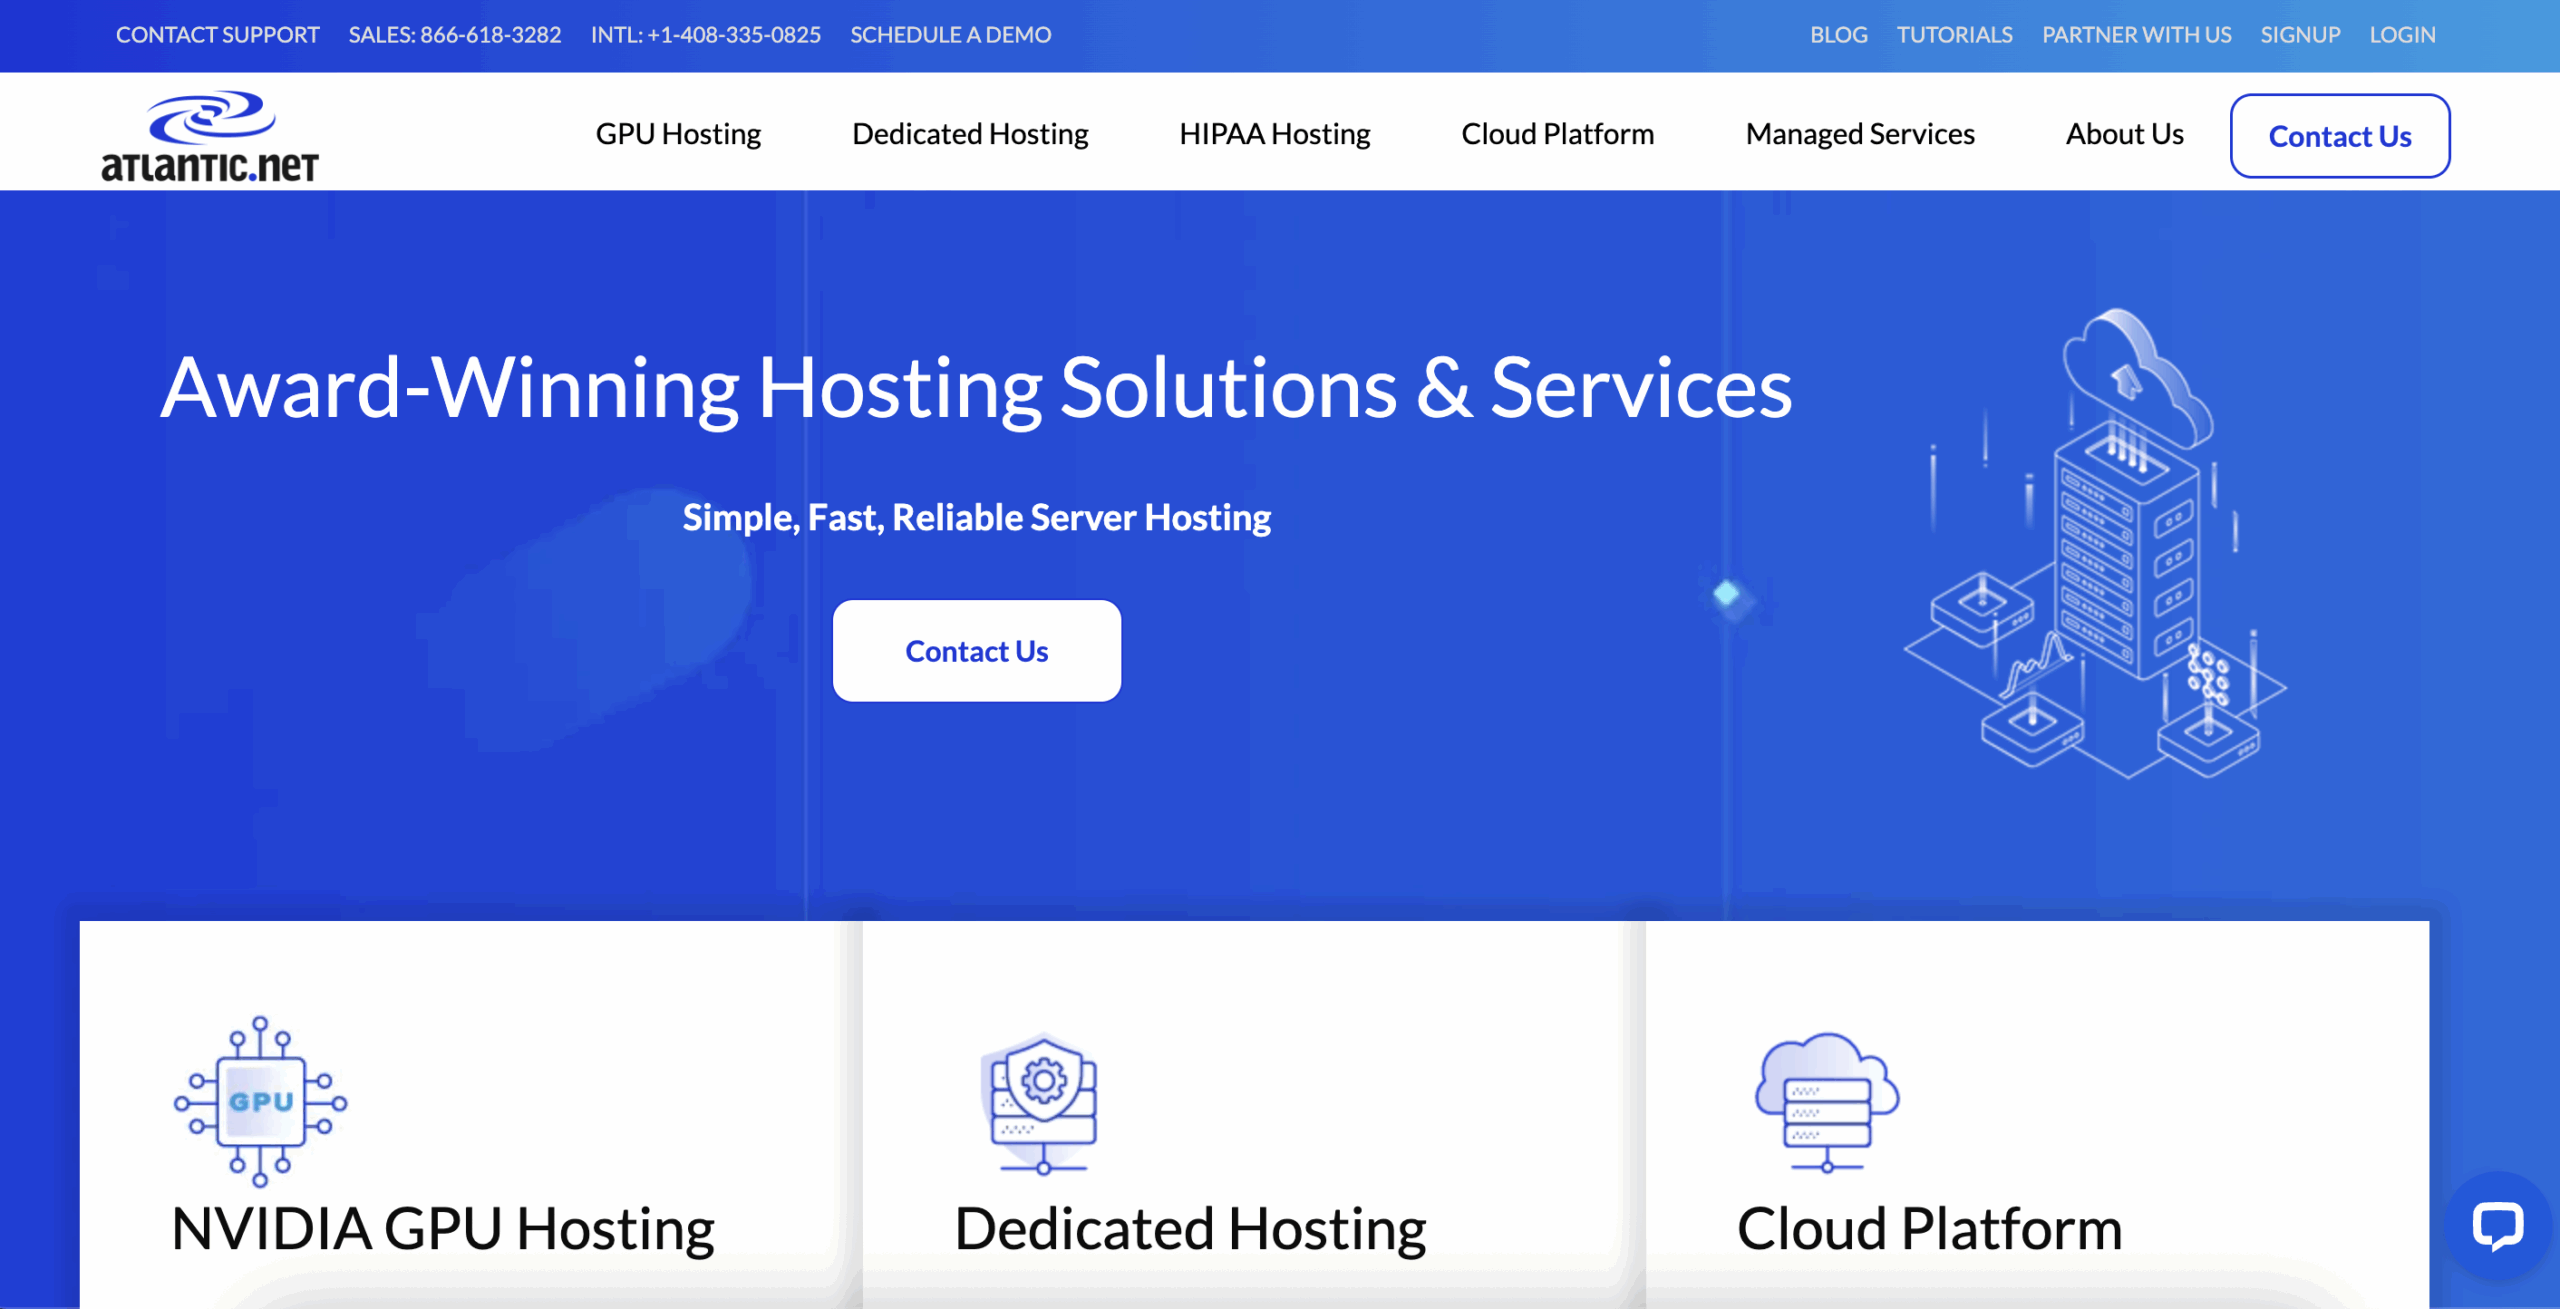Image resolution: width=2560 pixels, height=1309 pixels.
Task: Click the white Contact Us hero button
Action: point(977,651)
